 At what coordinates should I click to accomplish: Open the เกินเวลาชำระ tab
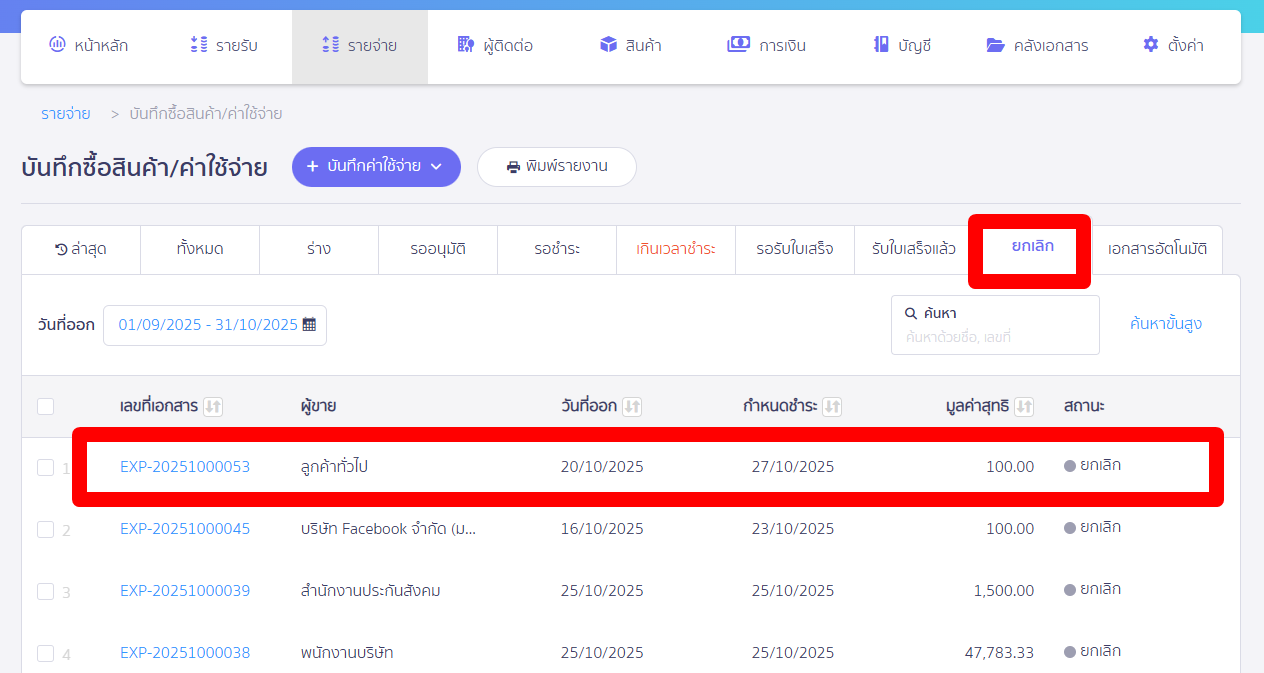pos(676,250)
